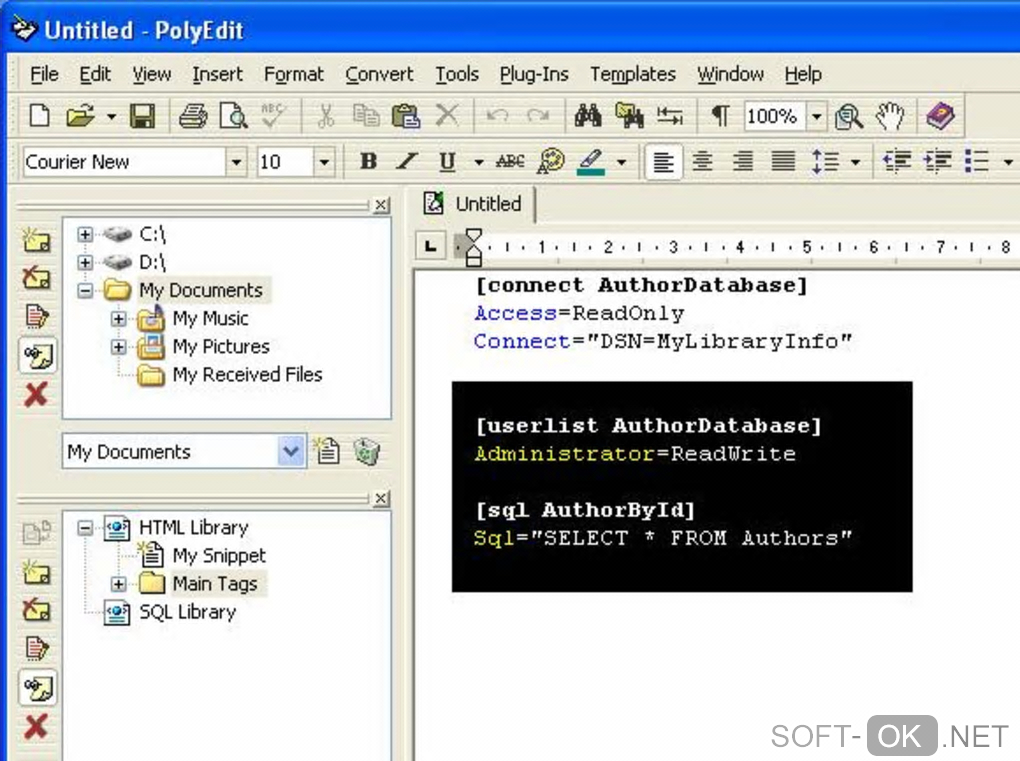Open Find with the binoculars icon
This screenshot has height=761, width=1020.
[589, 116]
